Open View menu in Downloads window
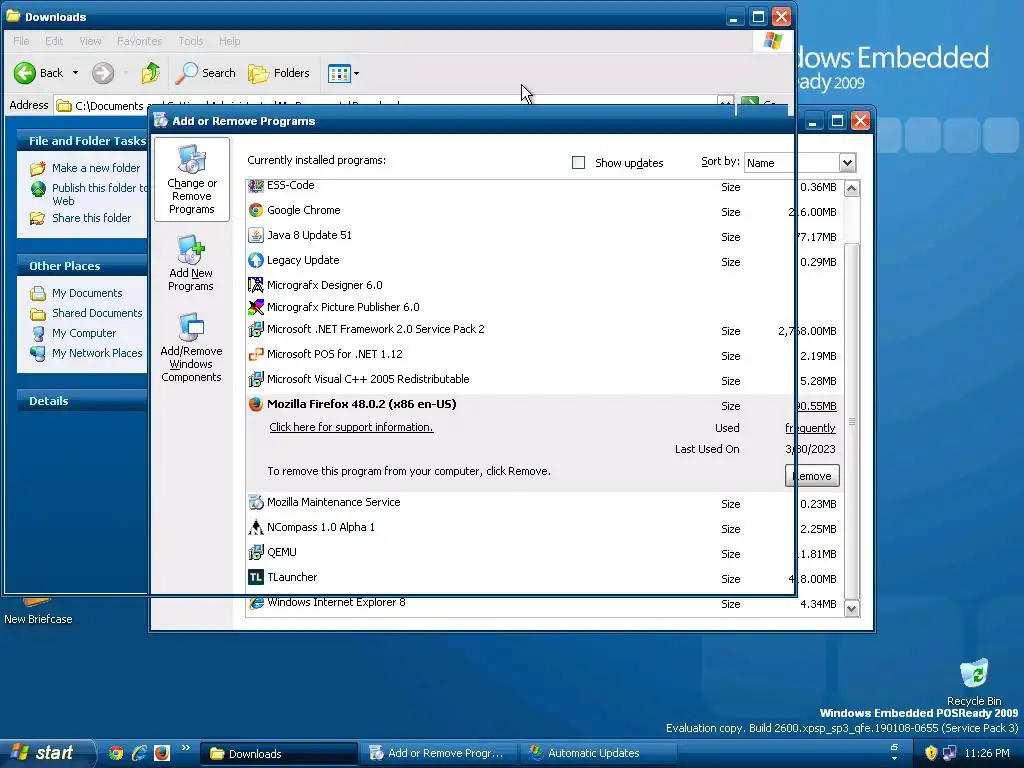 (x=90, y=41)
